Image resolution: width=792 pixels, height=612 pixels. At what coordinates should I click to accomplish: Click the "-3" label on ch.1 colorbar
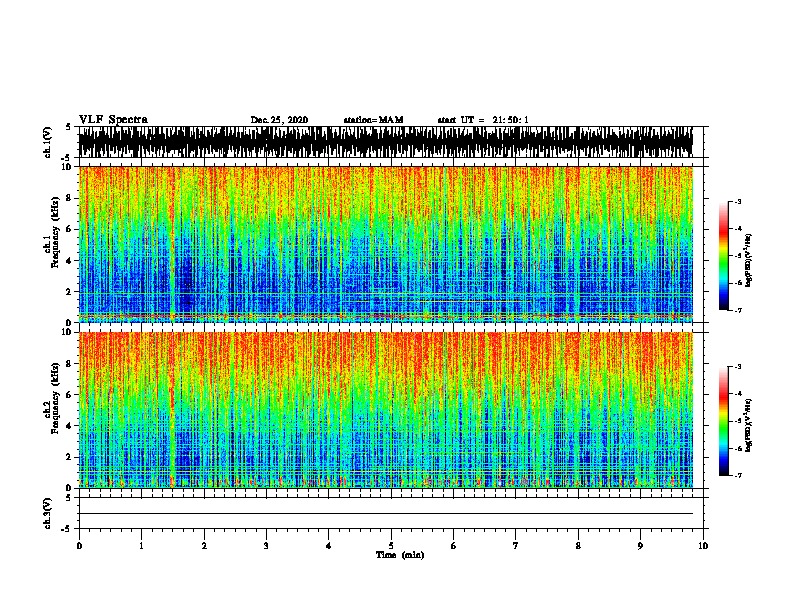(738, 201)
